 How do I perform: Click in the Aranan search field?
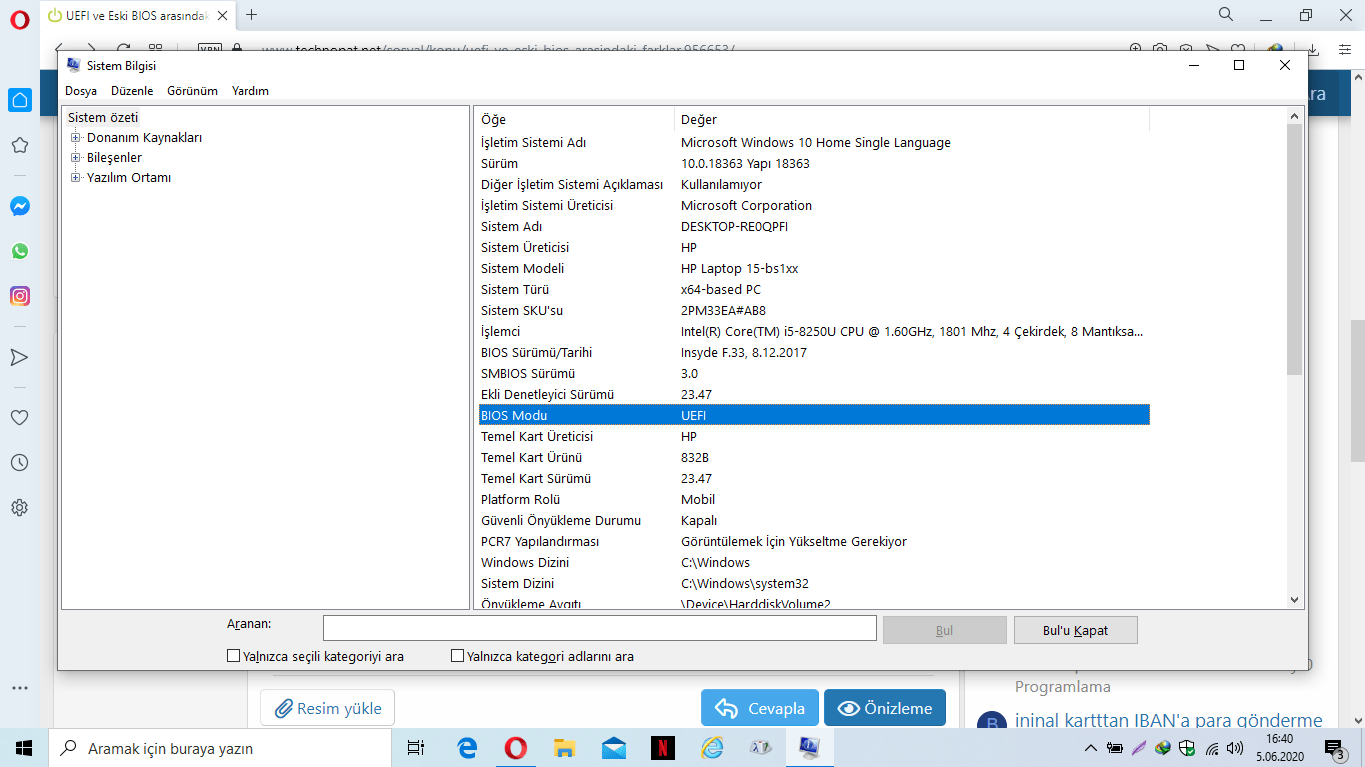point(600,628)
